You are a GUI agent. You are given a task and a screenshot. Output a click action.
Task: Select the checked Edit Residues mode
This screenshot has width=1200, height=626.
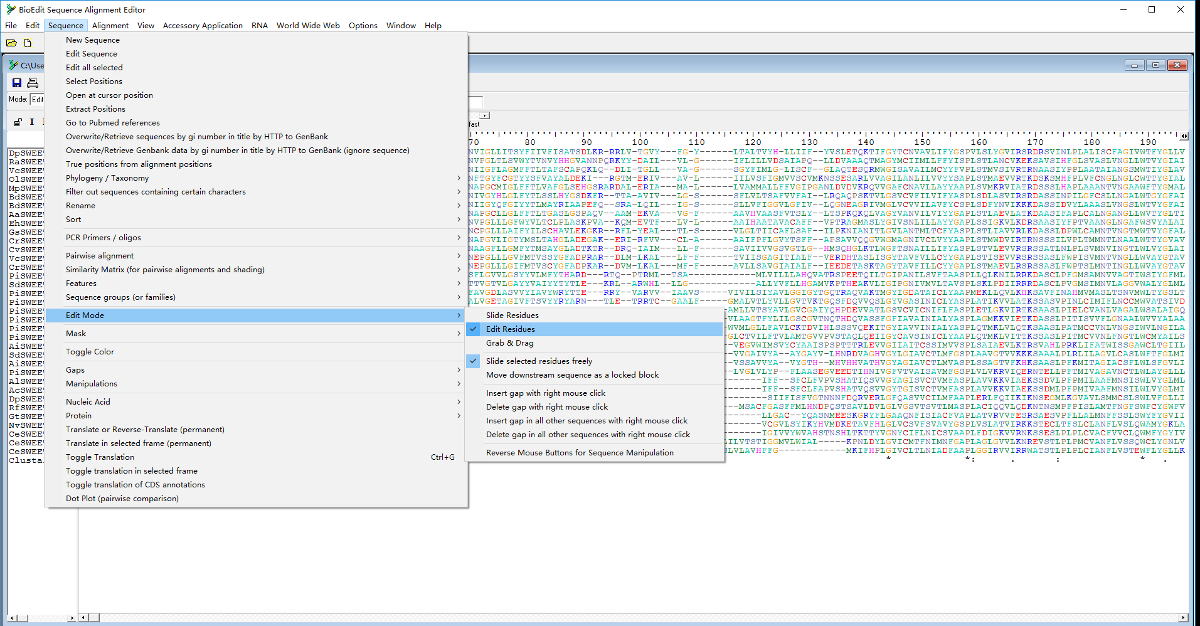(510, 329)
